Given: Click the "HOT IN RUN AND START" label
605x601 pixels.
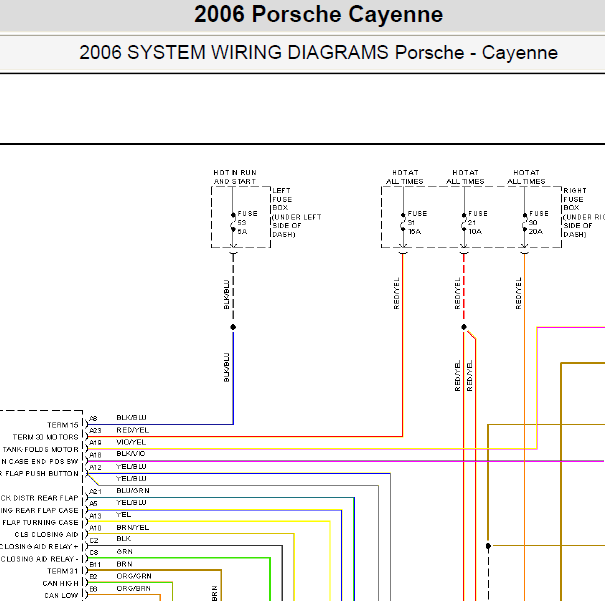Looking at the screenshot, I should tap(235, 177).
